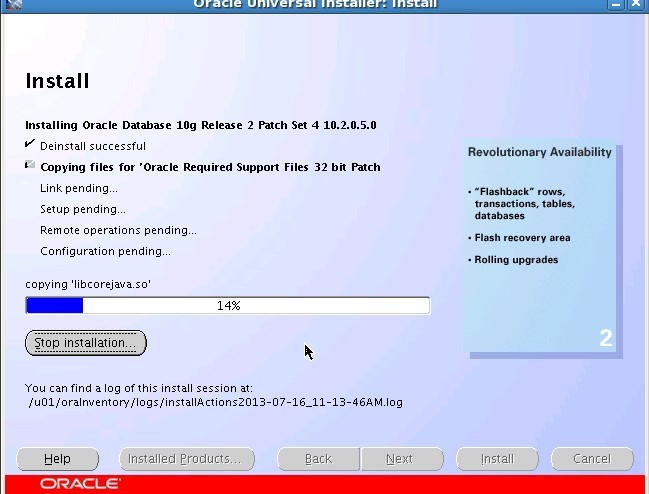
Task: Click the Stop installation button
Action: pos(86,343)
